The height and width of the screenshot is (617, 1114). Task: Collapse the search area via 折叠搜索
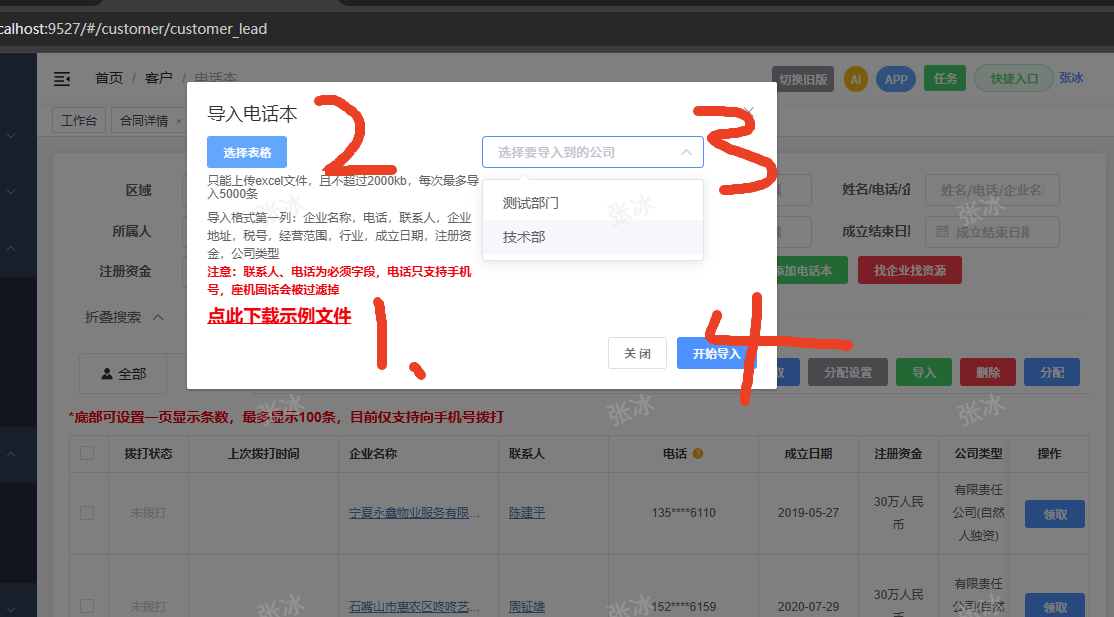[124, 317]
